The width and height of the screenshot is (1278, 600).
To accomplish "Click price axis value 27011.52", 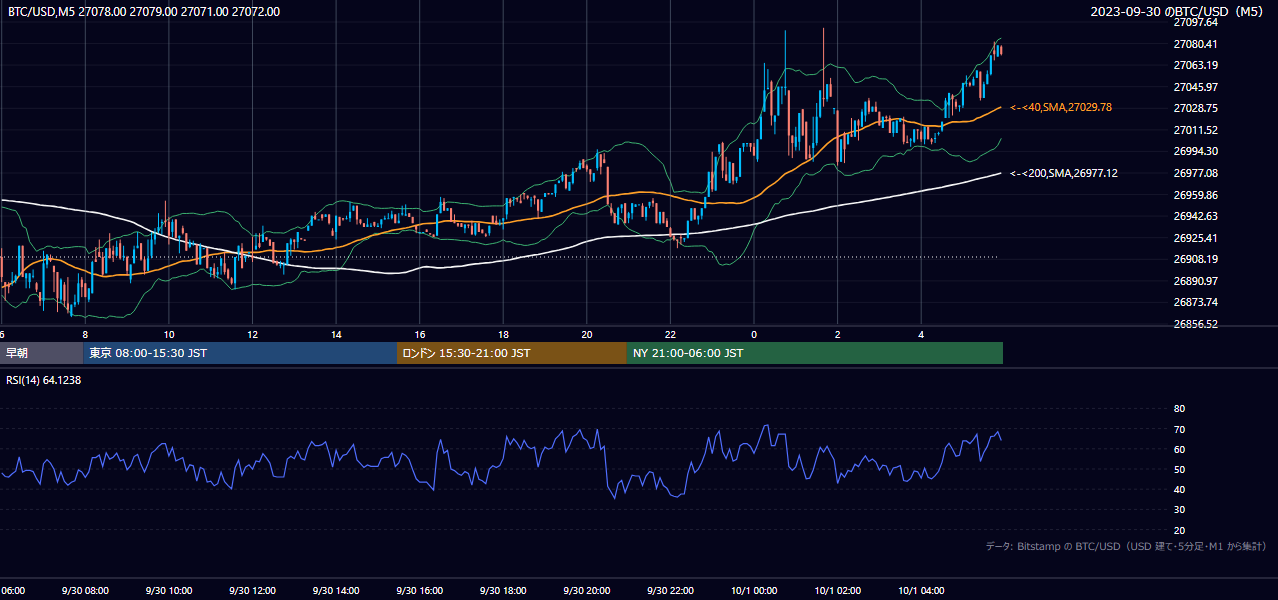I will [1195, 130].
